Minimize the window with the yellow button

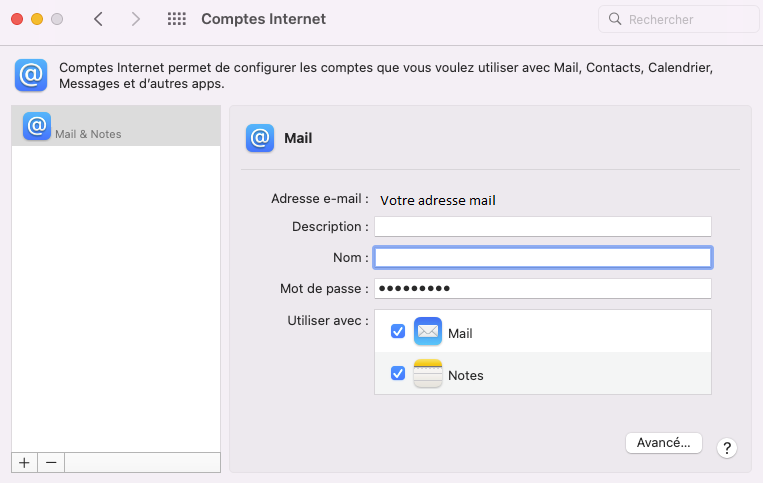37,19
